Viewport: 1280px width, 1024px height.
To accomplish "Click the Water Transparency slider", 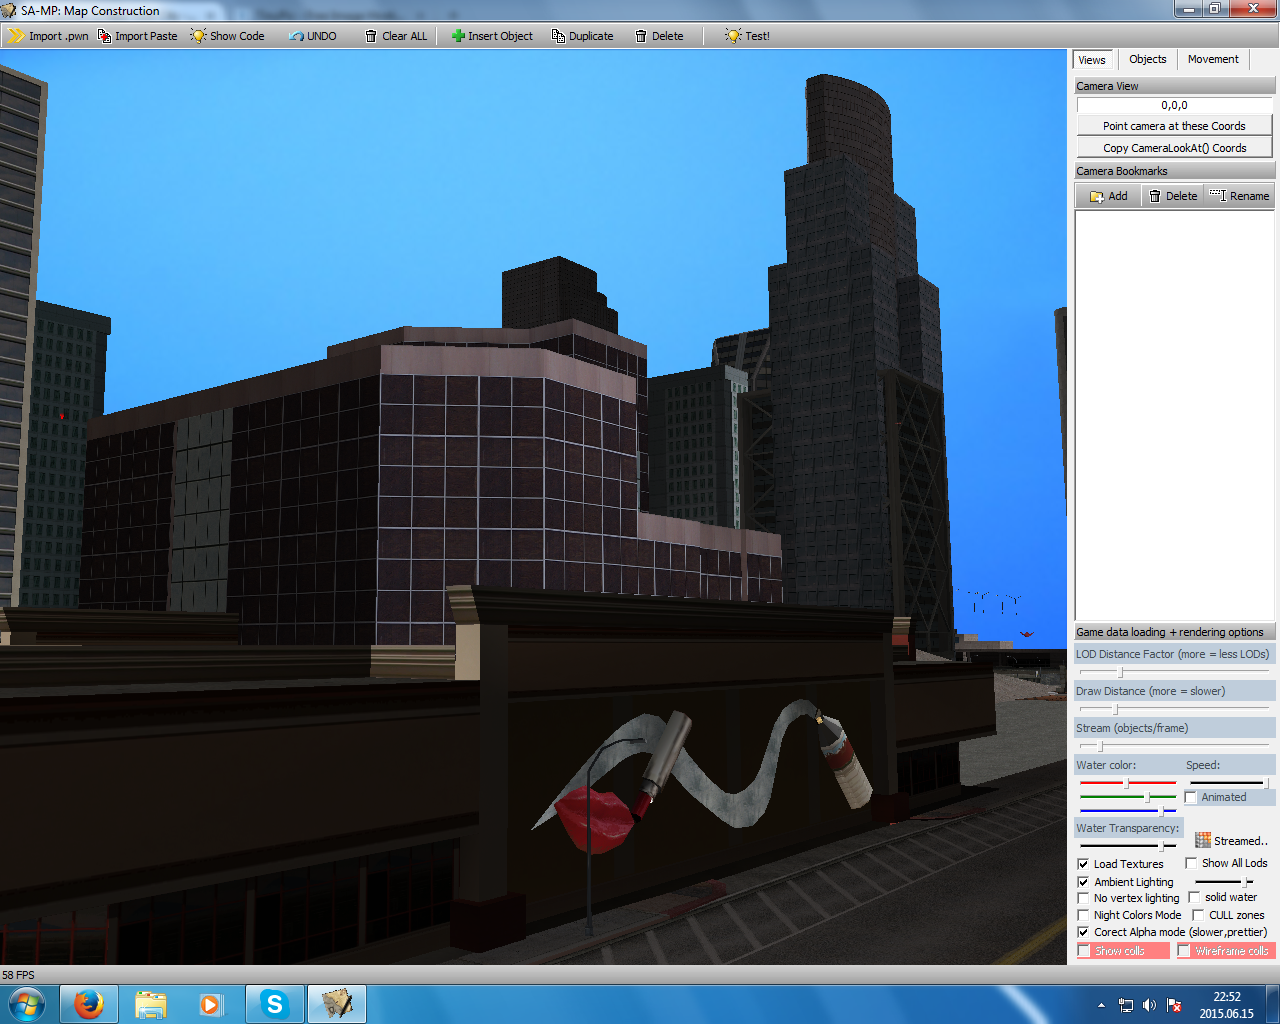I will click(1128, 846).
